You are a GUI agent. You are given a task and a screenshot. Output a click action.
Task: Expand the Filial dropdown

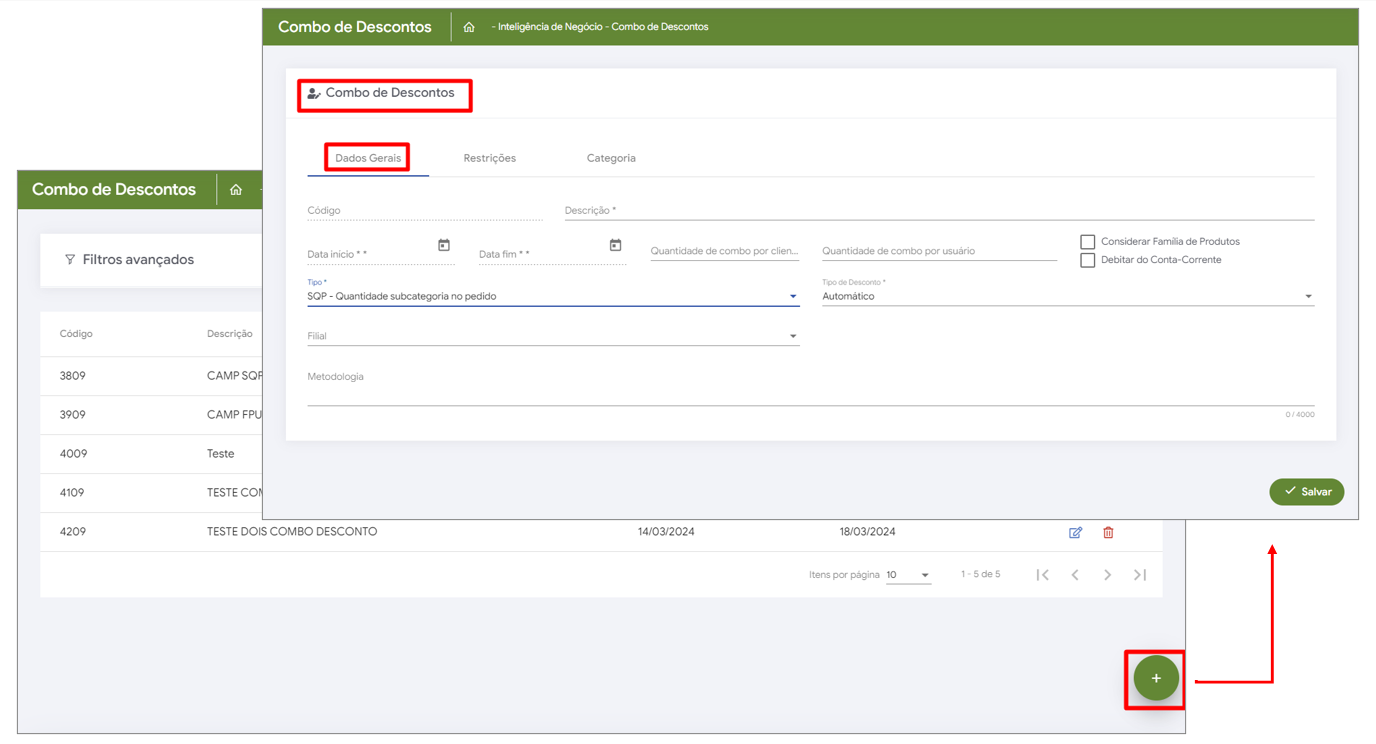792,337
